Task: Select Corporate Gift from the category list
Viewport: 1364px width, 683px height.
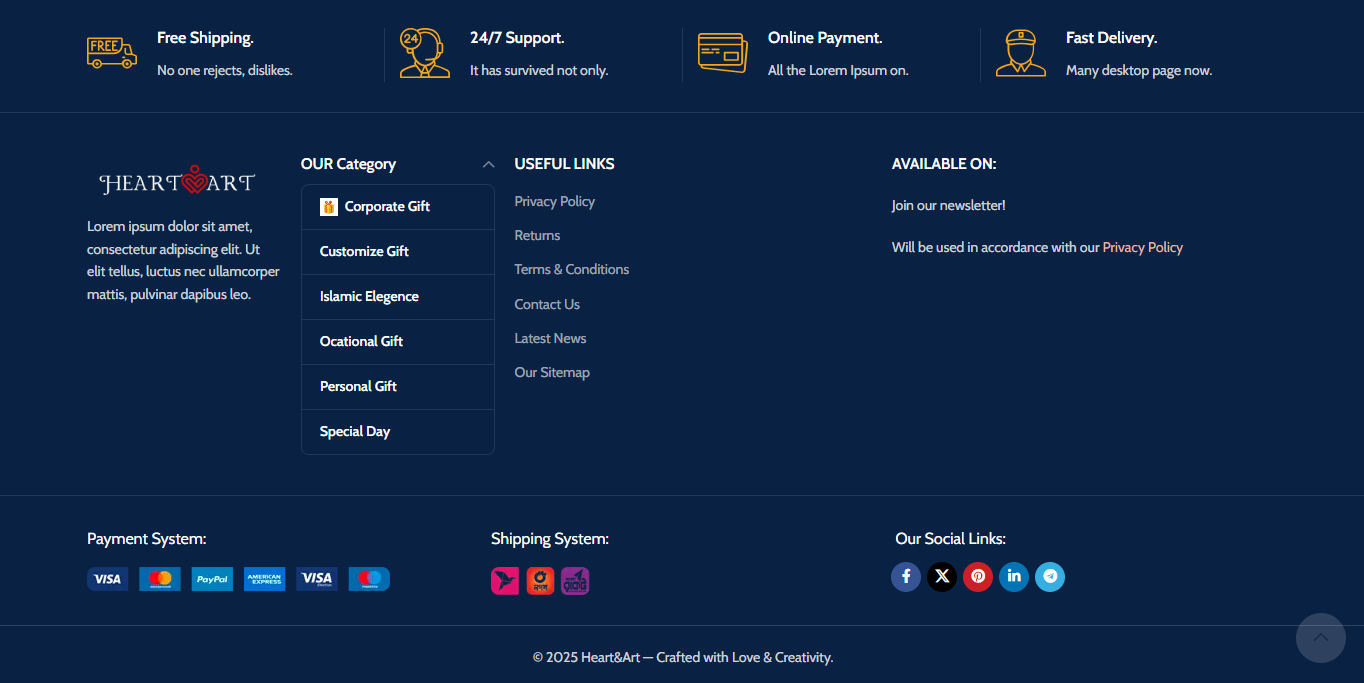Action: pos(387,207)
